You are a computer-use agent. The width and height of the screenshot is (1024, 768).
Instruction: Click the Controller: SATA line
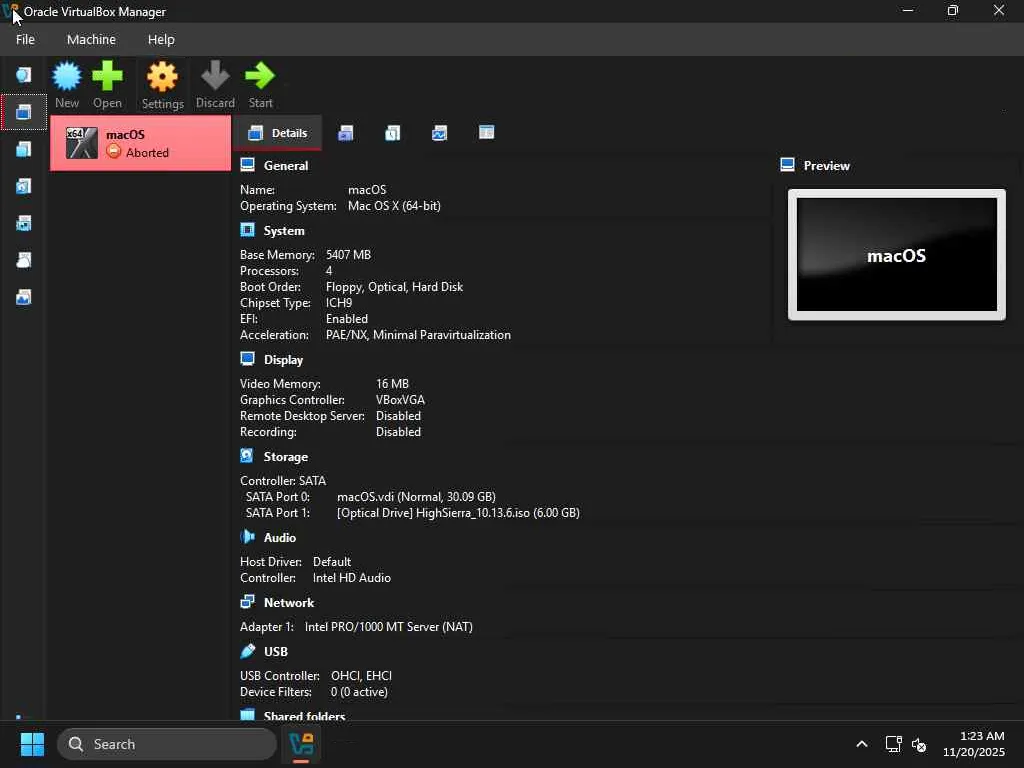coord(283,481)
